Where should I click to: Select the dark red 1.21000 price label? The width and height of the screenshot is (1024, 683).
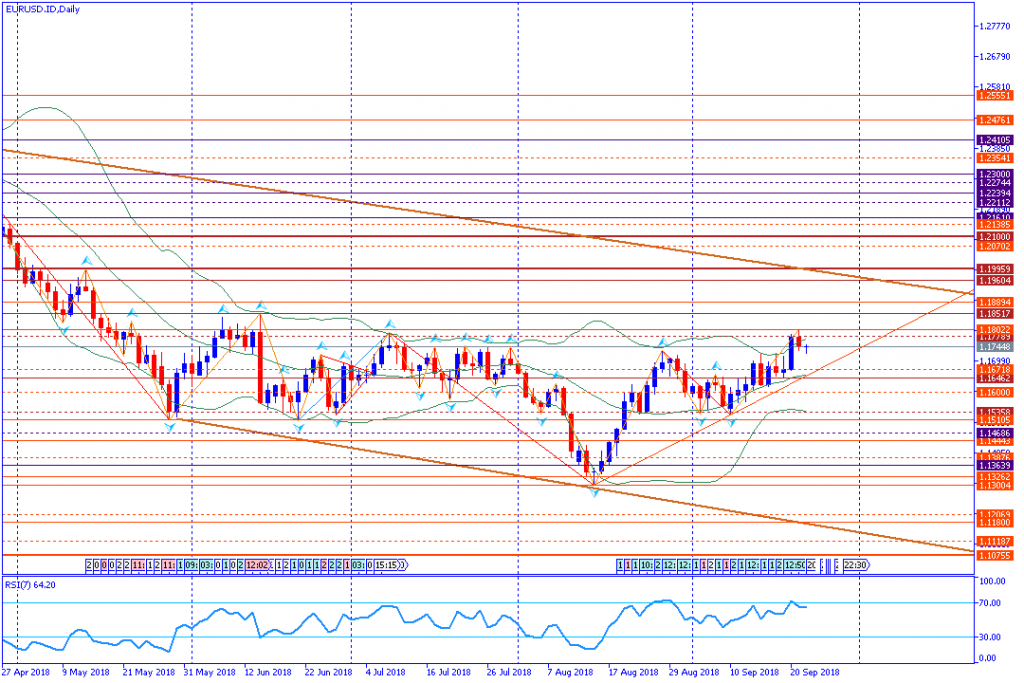pos(995,236)
